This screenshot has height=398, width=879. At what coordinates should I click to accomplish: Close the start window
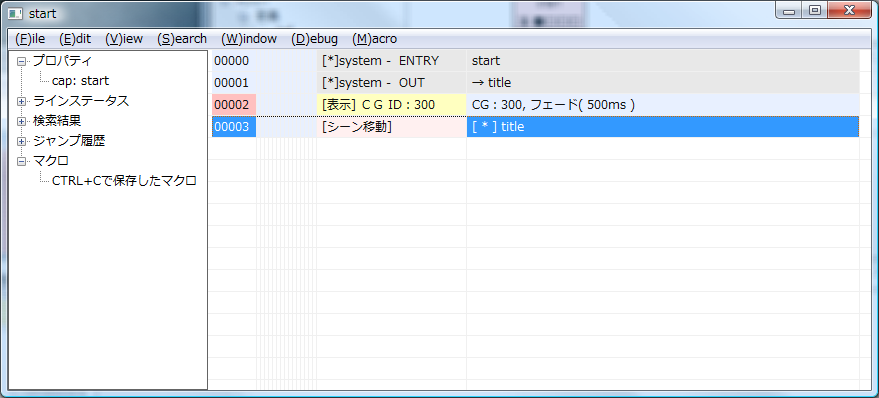click(849, 11)
